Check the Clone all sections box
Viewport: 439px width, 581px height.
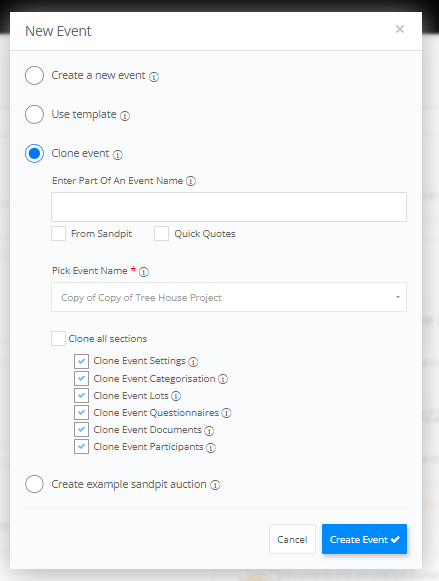point(59,339)
